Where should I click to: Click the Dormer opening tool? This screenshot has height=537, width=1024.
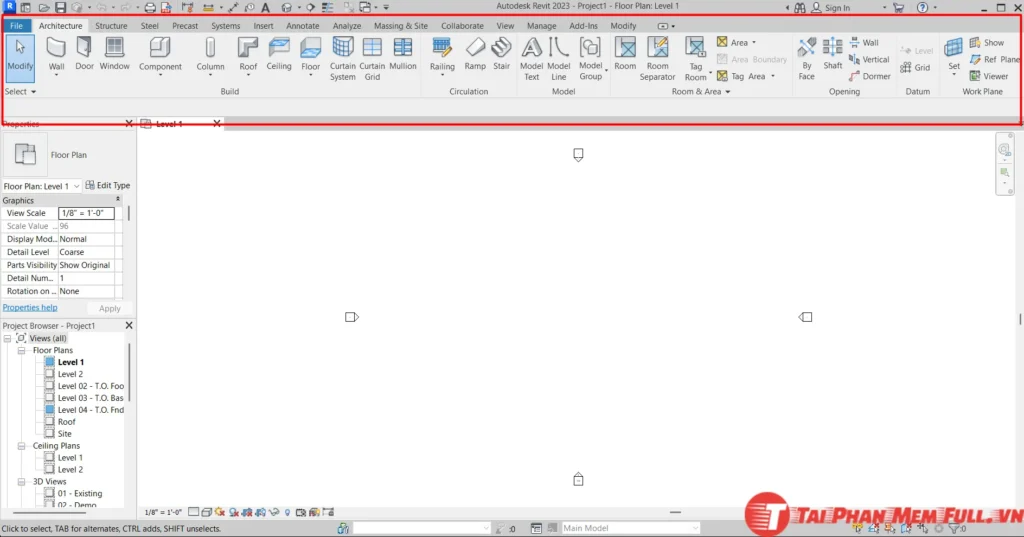point(869,76)
